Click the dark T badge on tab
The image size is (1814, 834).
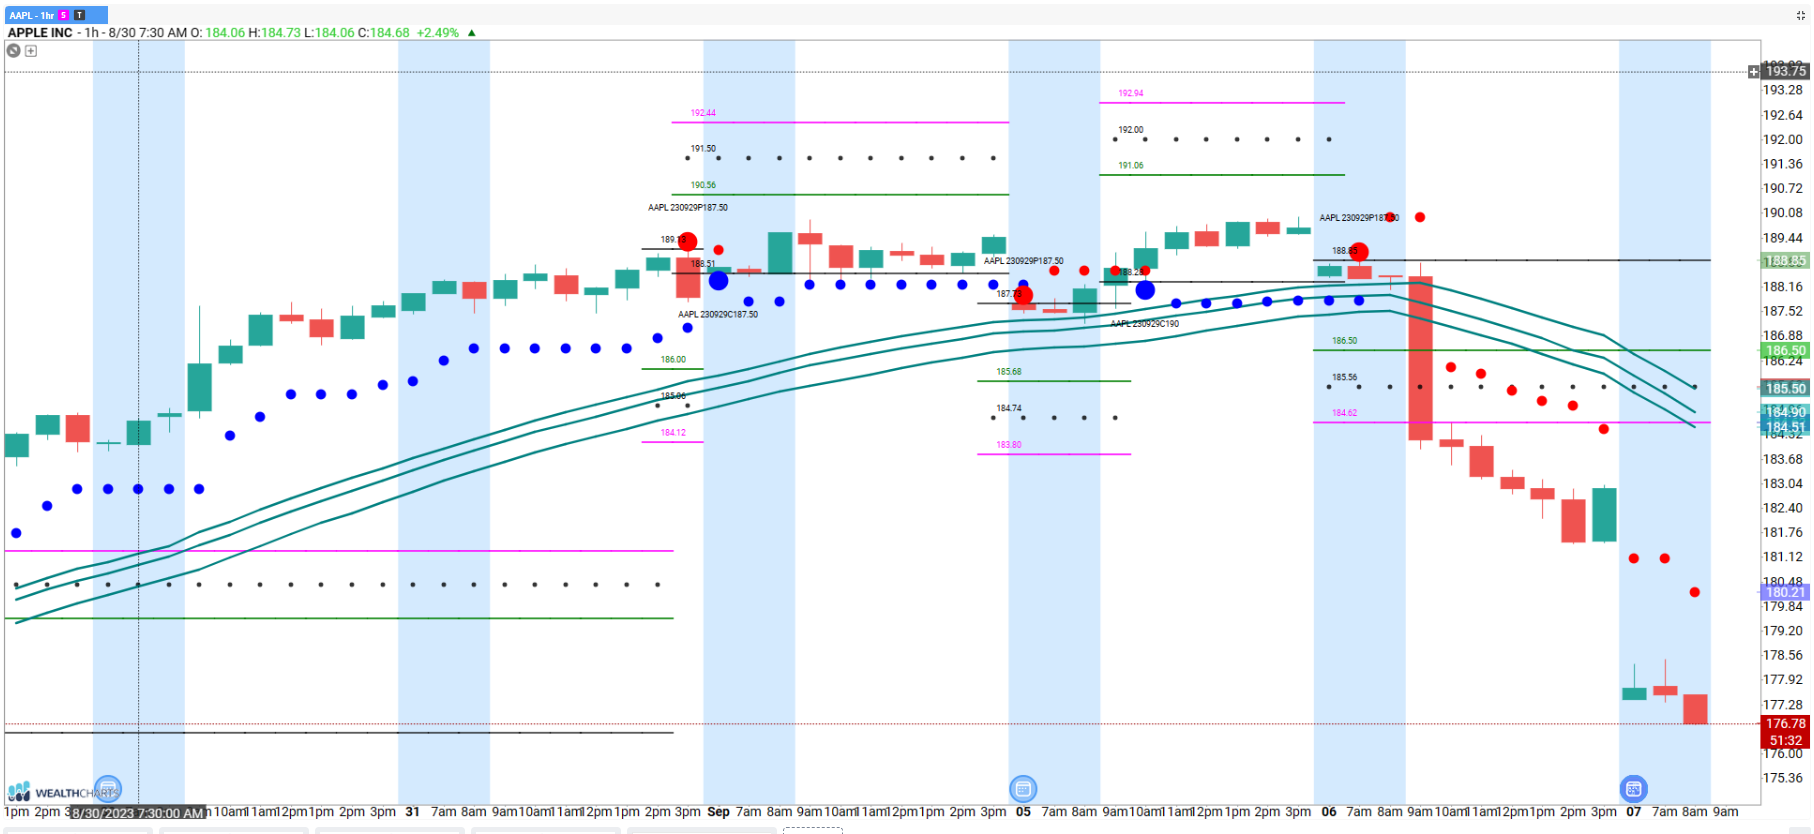point(80,15)
